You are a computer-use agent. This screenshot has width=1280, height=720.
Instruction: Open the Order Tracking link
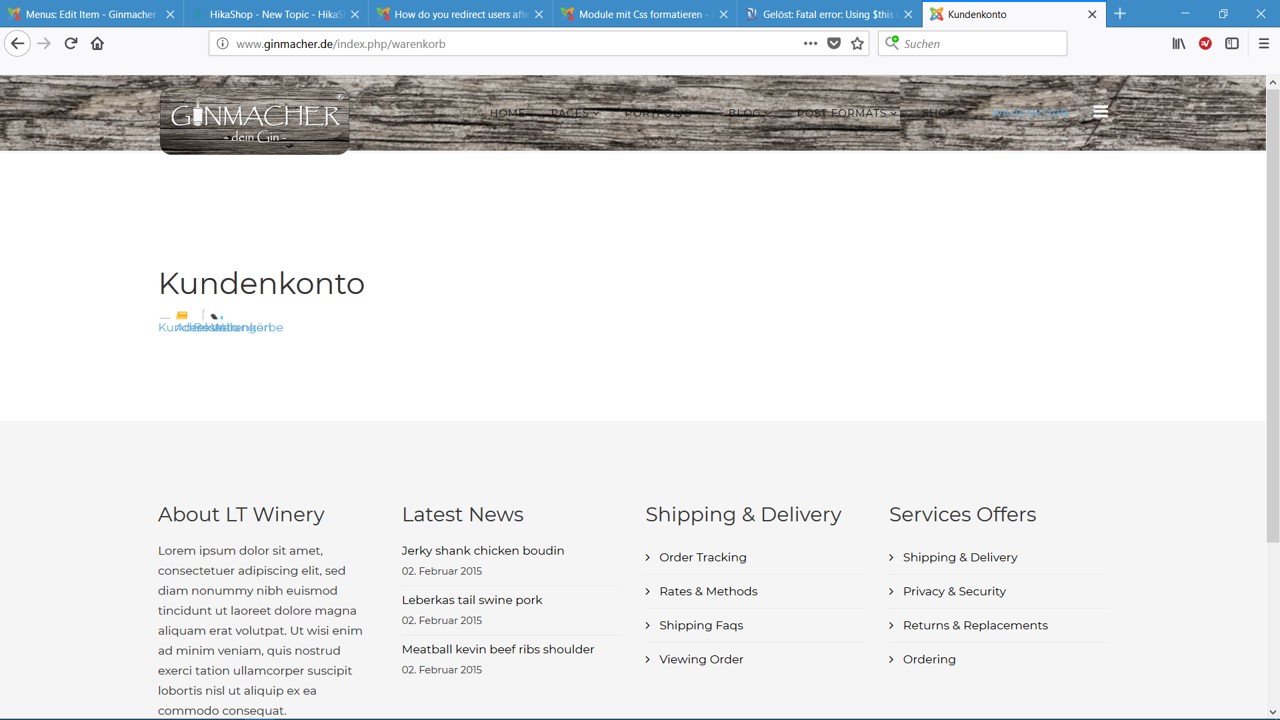coord(702,557)
